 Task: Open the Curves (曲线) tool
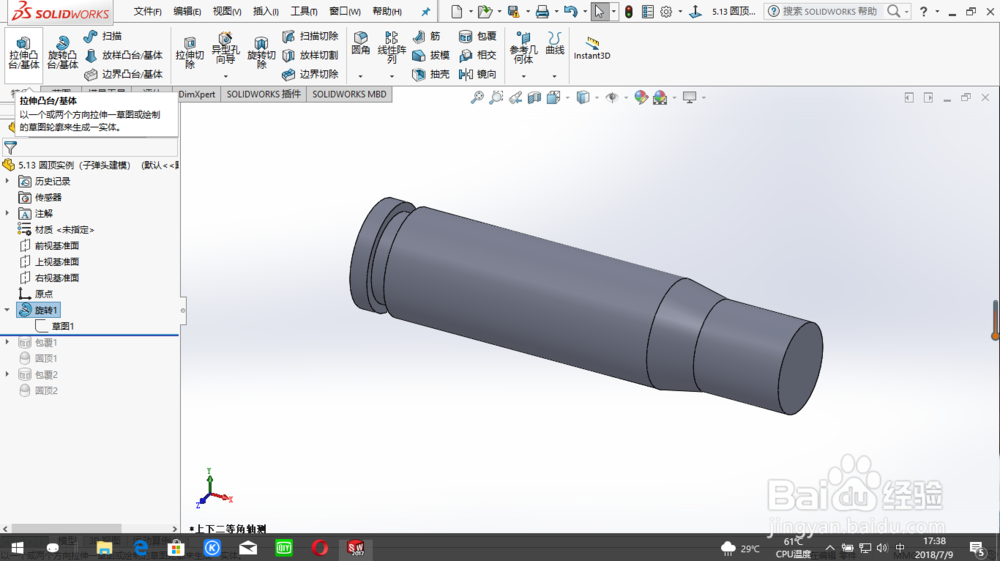pos(554,44)
